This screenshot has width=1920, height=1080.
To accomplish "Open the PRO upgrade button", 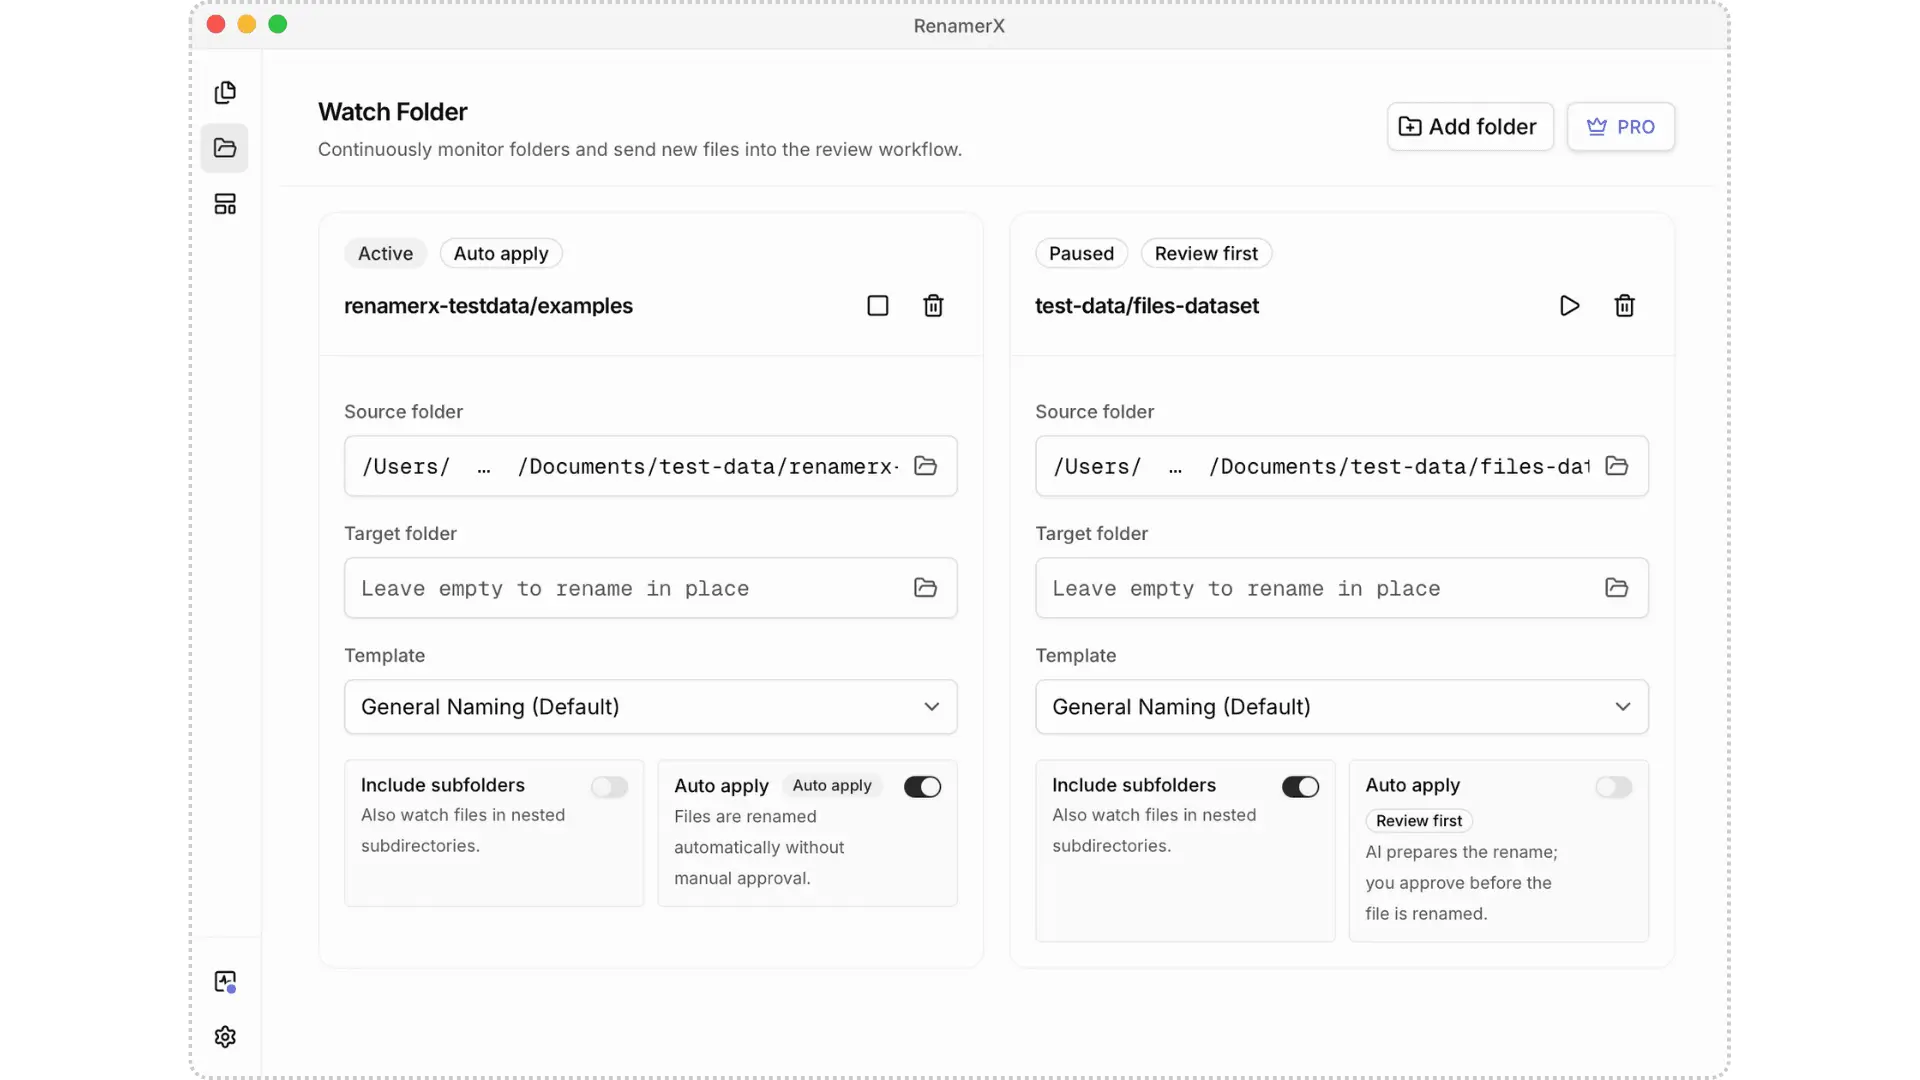I will click(x=1621, y=127).
